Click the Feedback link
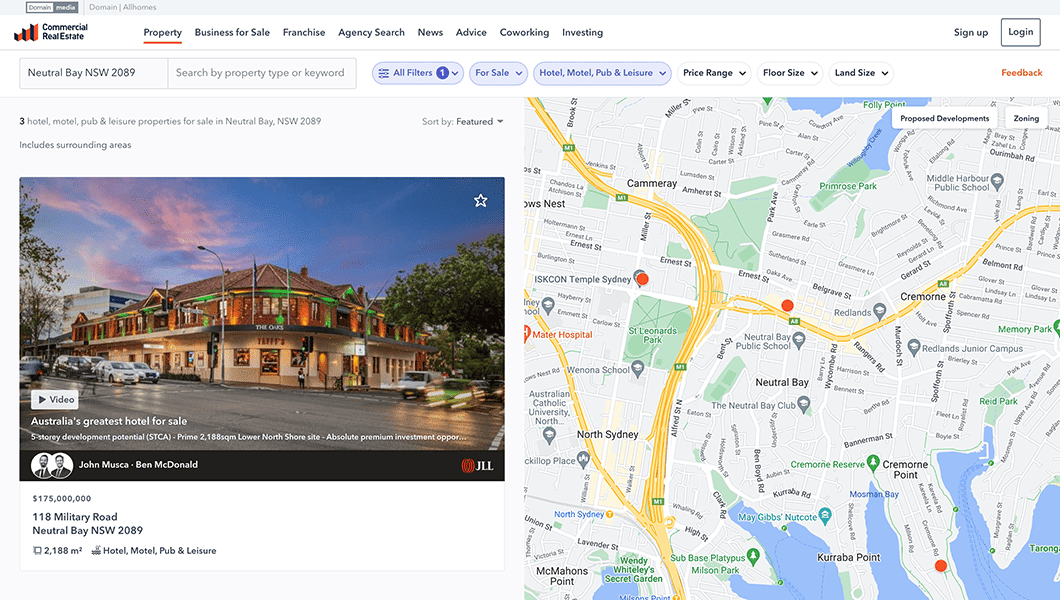 tap(1021, 73)
